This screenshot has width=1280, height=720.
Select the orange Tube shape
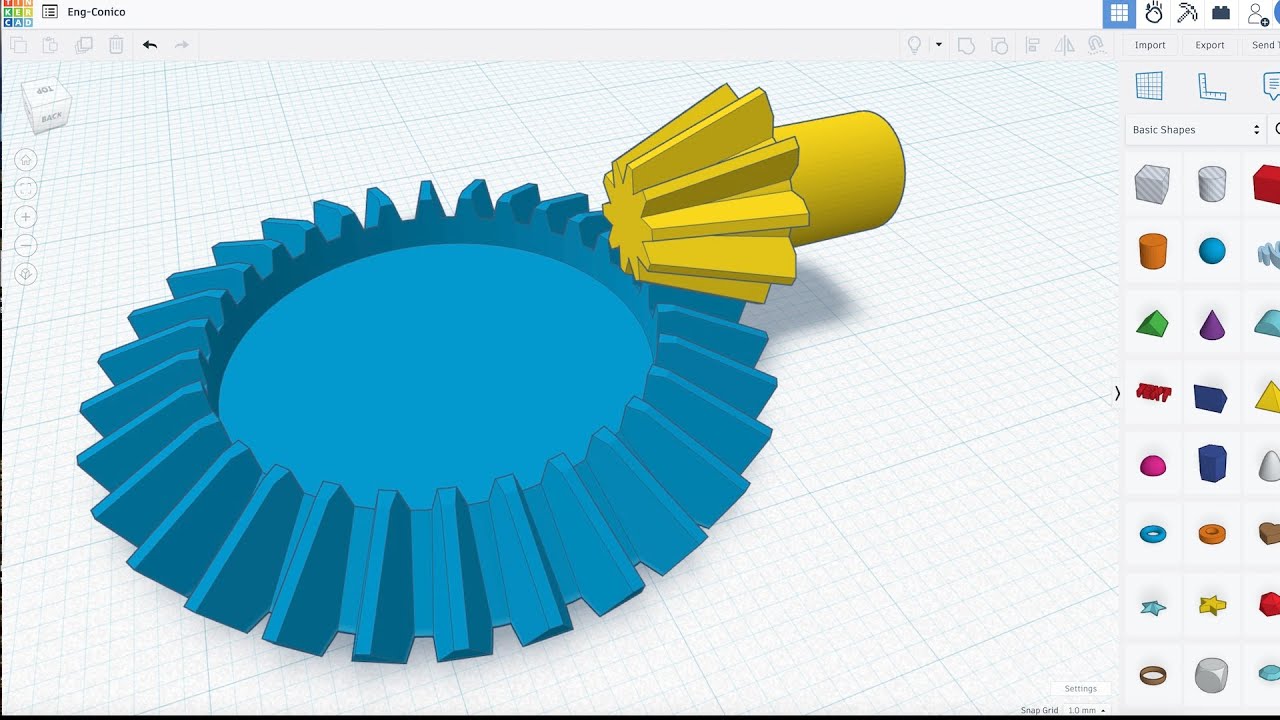[1212, 534]
